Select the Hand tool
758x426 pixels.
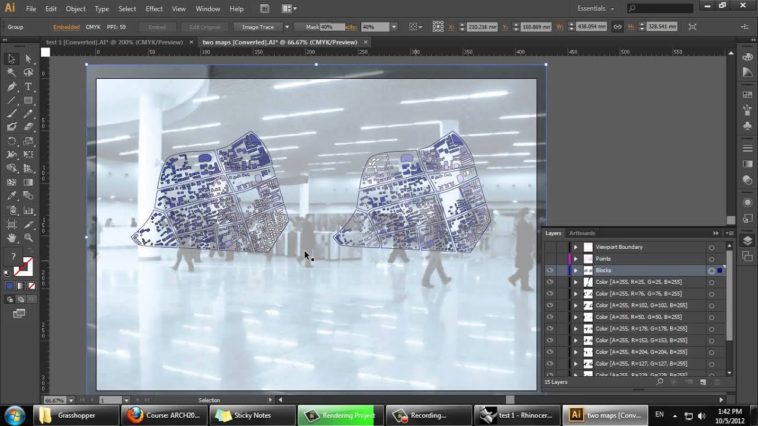12,238
